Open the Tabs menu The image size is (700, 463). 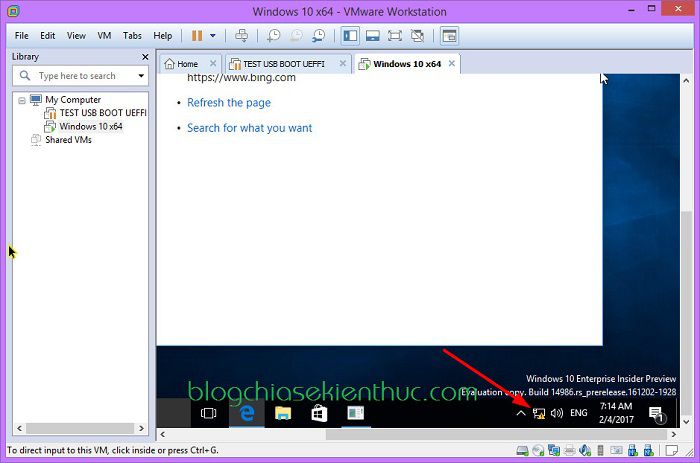click(132, 36)
